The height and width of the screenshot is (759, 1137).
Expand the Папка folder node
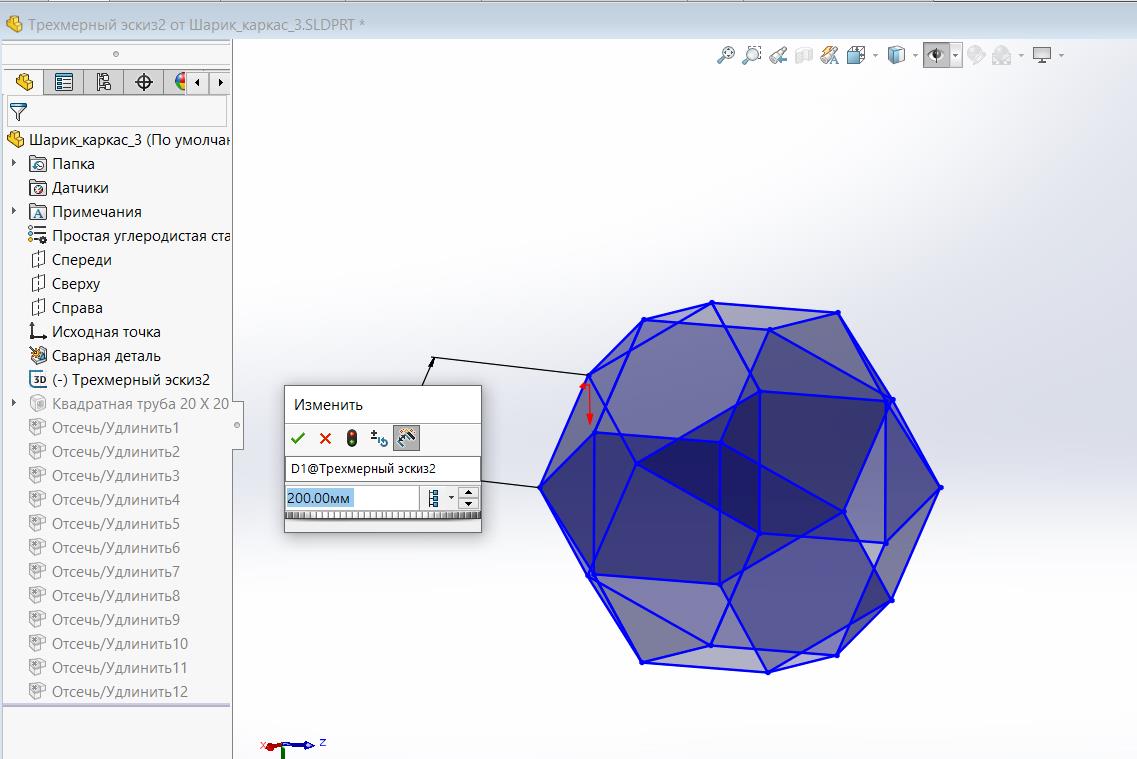(x=14, y=163)
